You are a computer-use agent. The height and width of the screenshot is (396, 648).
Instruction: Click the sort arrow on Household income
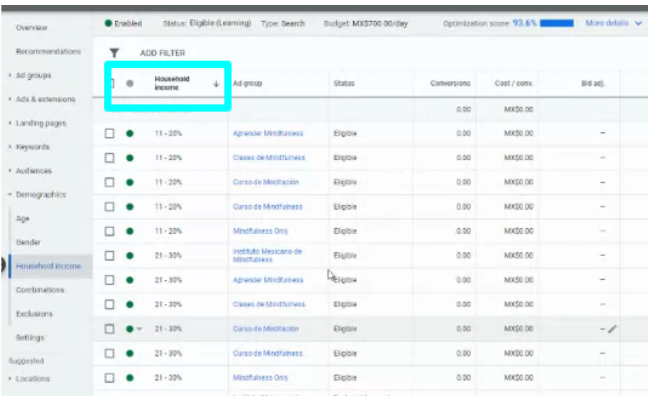tap(216, 84)
